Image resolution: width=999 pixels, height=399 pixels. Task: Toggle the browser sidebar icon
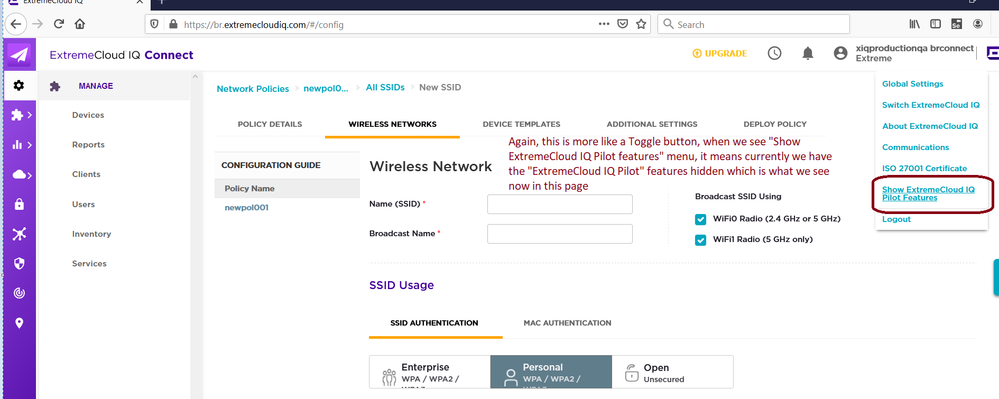pos(935,24)
